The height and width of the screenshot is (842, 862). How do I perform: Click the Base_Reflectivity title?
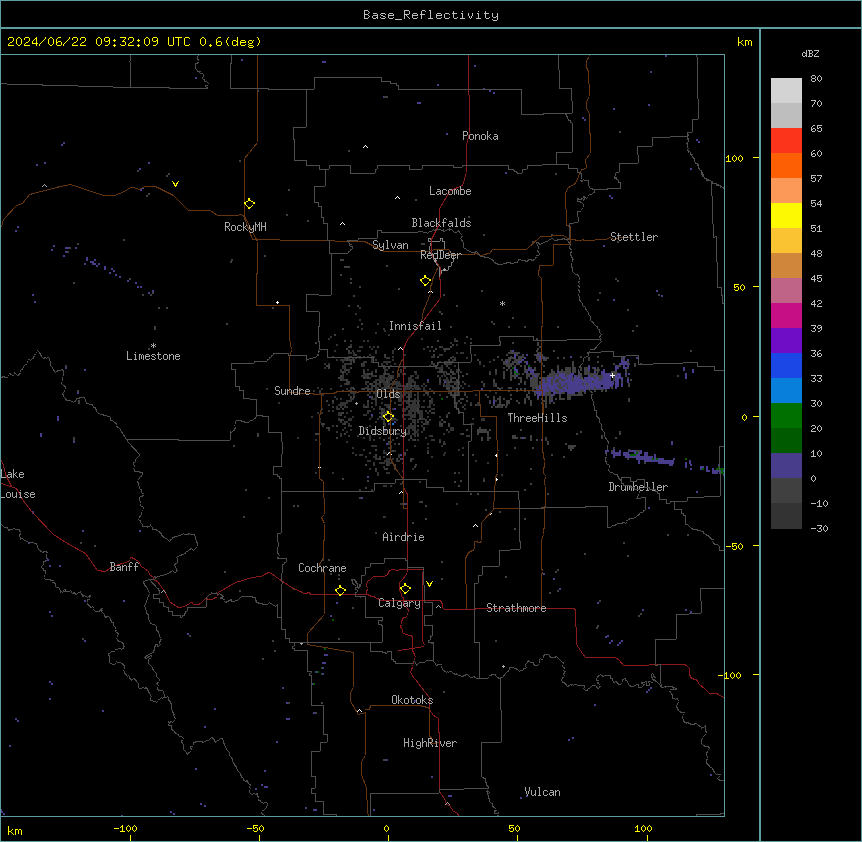(431, 15)
